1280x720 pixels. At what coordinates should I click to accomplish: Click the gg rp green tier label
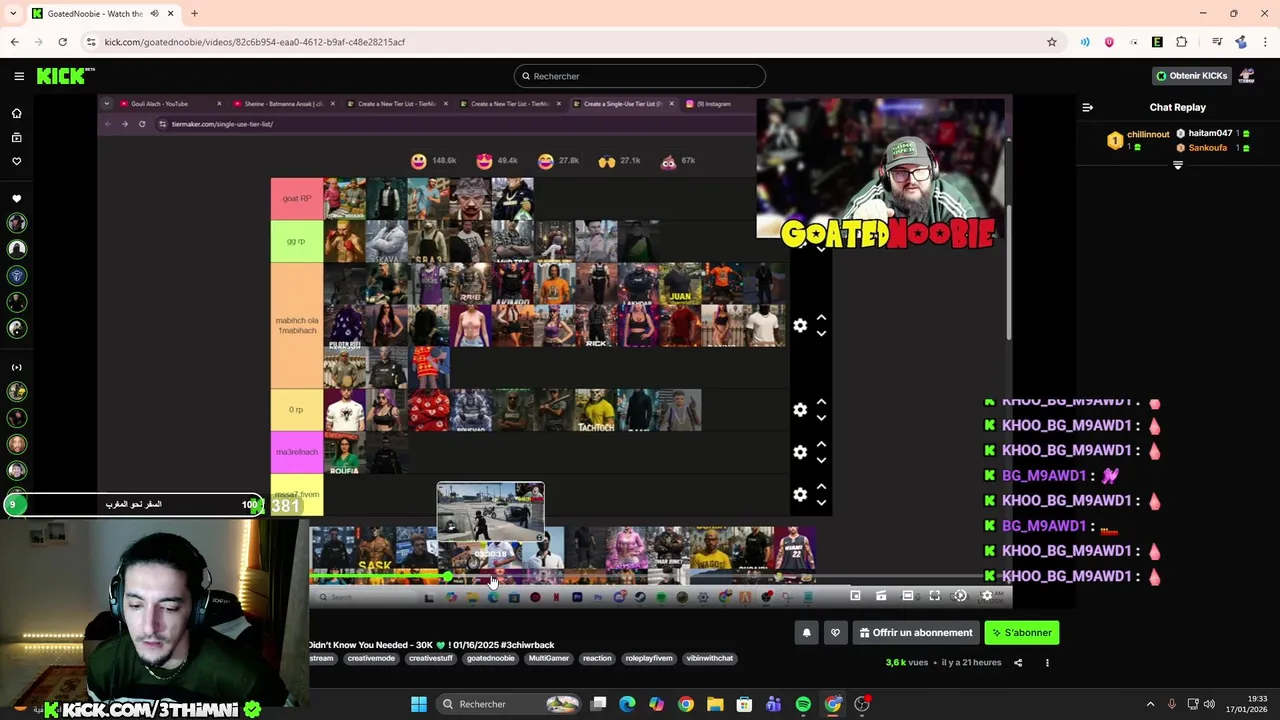[x=297, y=241]
